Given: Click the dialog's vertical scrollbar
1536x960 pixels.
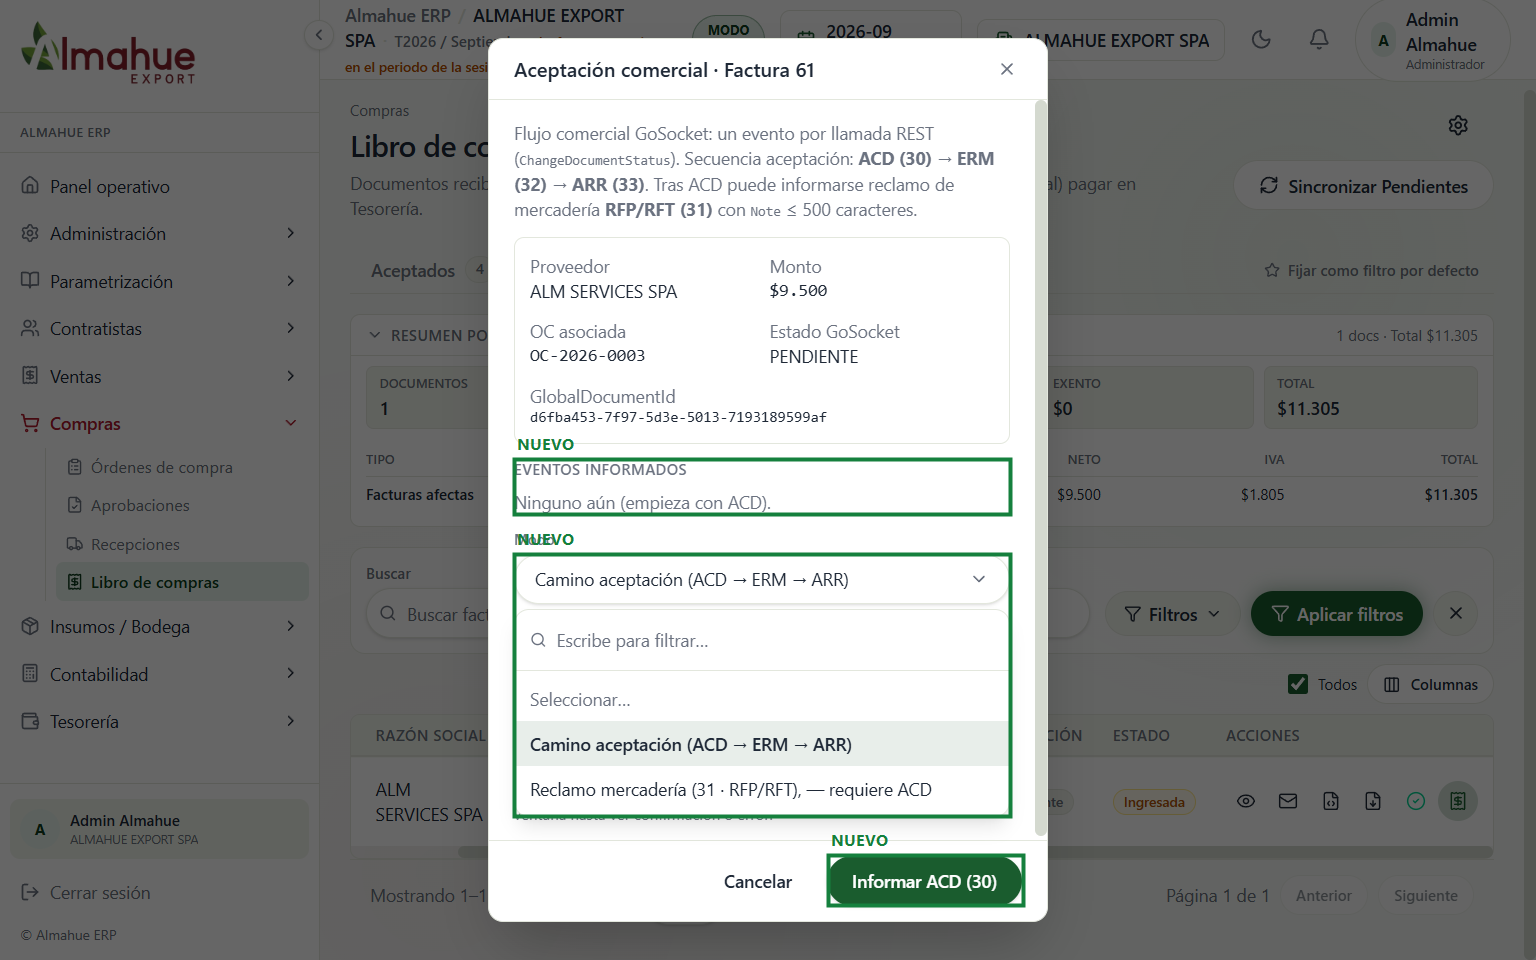Looking at the screenshot, I should pyautogui.click(x=1041, y=468).
